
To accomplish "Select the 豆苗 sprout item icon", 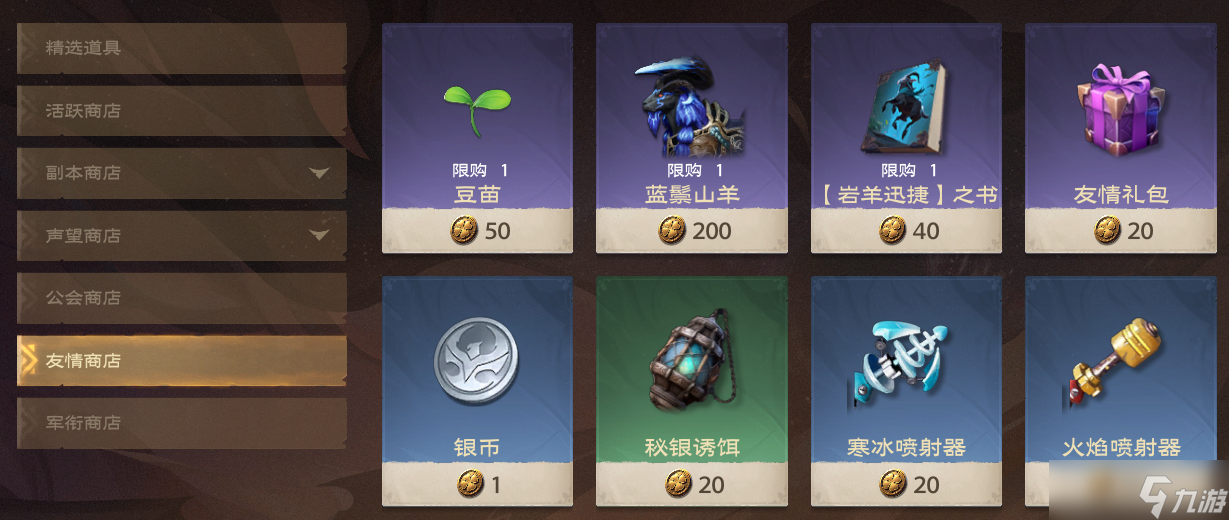I will [477, 100].
